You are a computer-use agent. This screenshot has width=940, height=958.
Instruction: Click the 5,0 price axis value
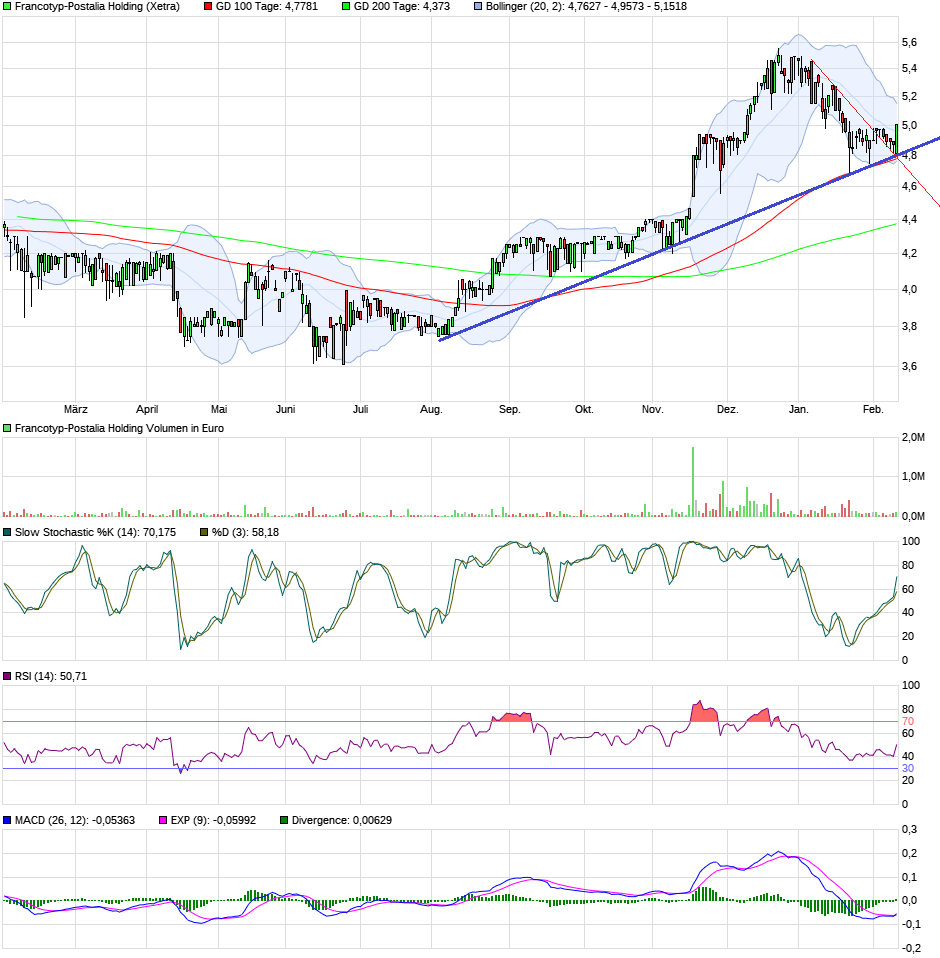pyautogui.click(x=909, y=125)
